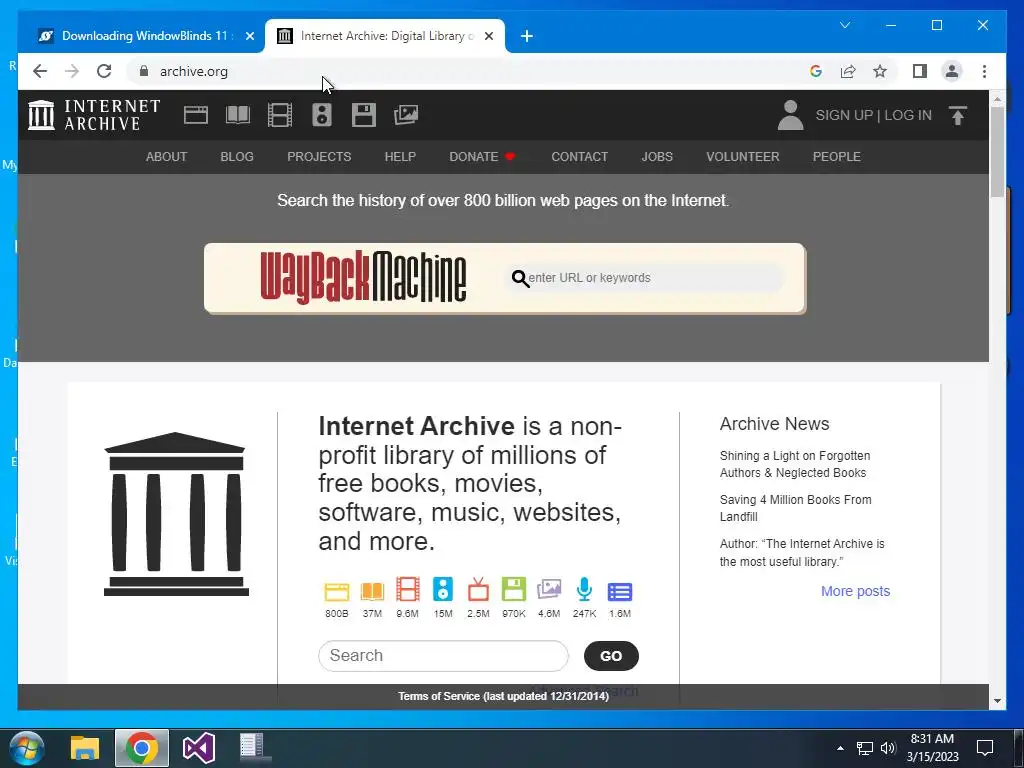The width and height of the screenshot is (1024, 768).
Task: Open Visual Studio from the taskbar
Action: [x=199, y=748]
